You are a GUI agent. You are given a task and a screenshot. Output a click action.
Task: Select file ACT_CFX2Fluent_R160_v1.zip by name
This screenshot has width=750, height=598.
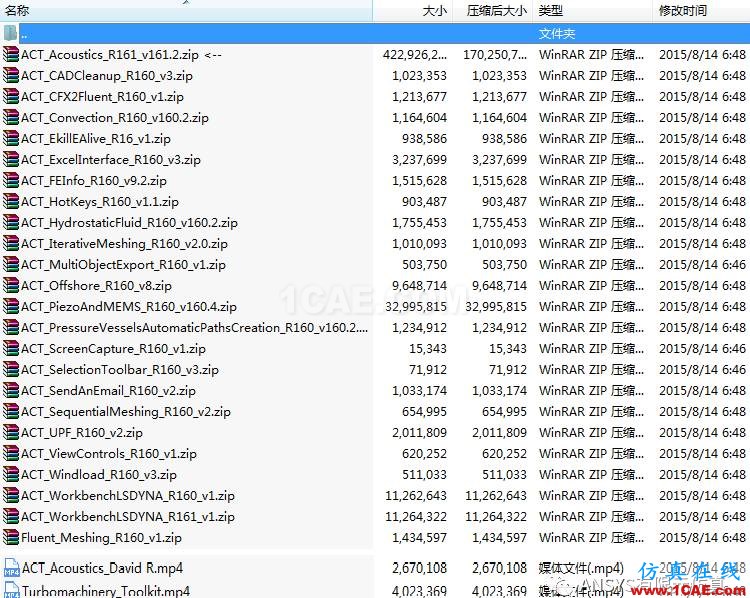point(102,97)
